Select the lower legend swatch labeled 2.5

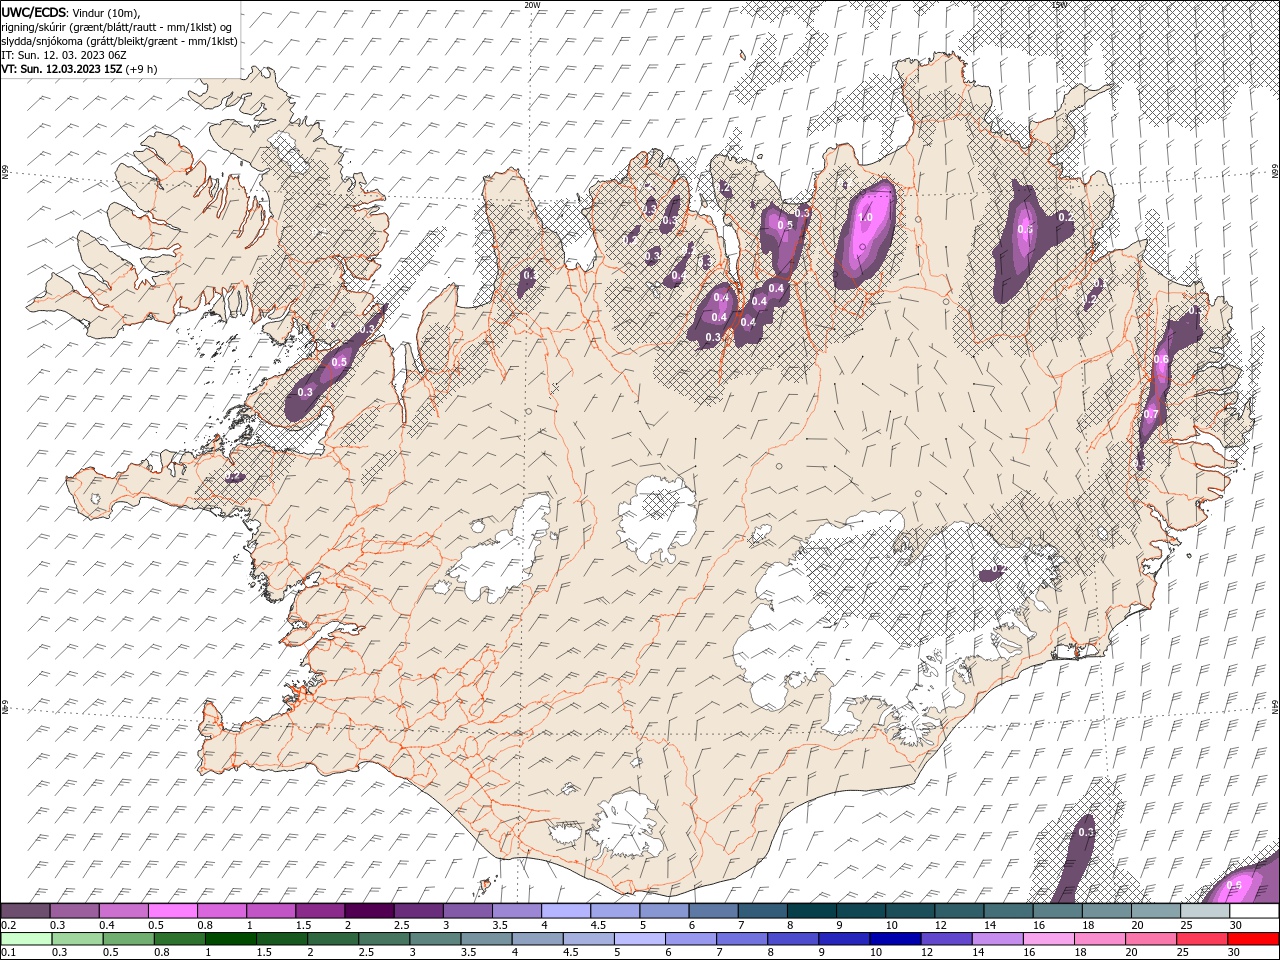[x=383, y=939]
